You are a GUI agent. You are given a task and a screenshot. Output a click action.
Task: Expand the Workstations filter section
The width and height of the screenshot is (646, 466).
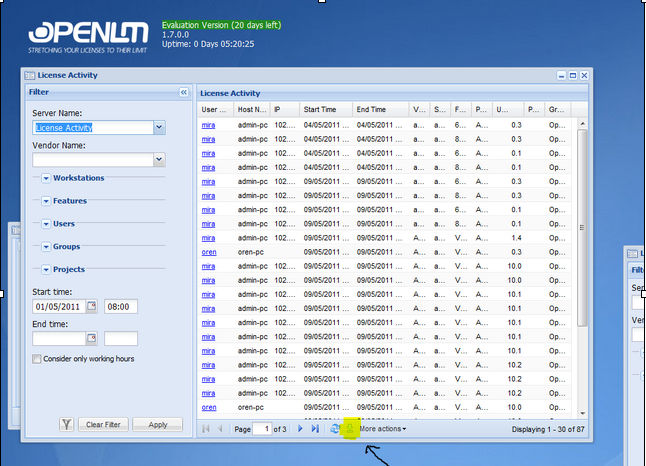coord(47,178)
